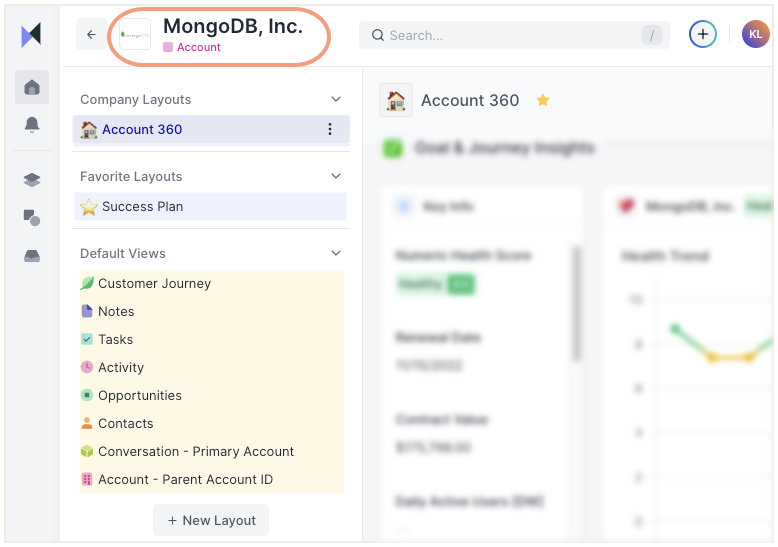Open Conversation - Primary Account view
778x547 pixels.
(211, 452)
